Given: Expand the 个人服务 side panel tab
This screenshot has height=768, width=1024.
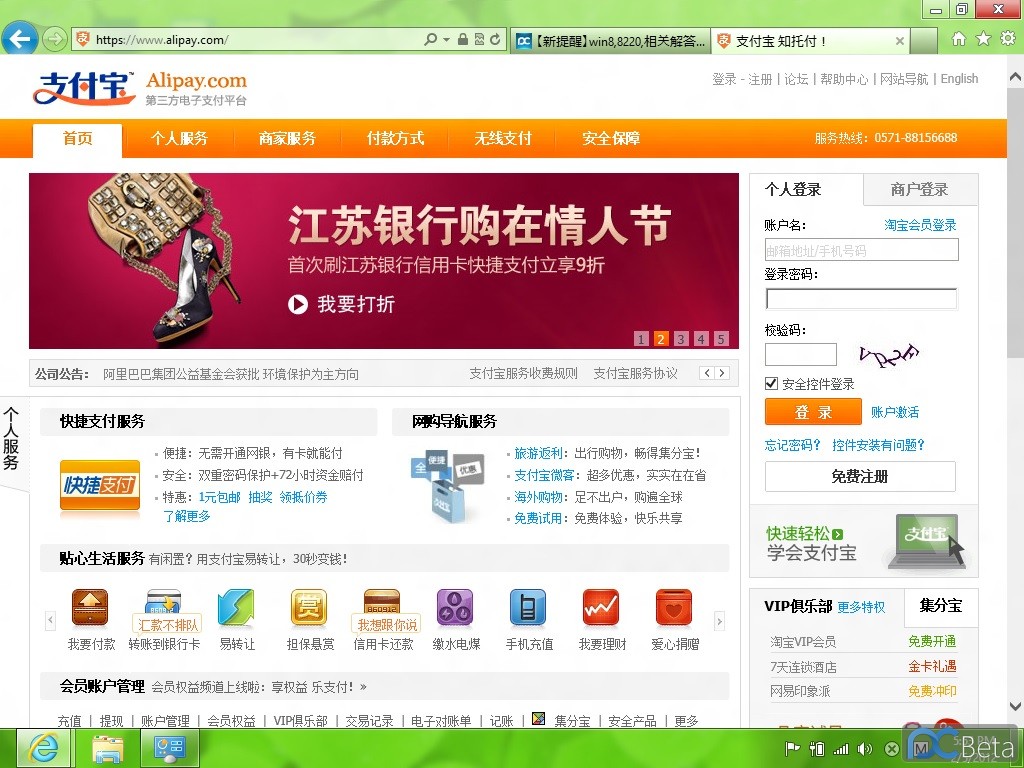Looking at the screenshot, I should click(12, 440).
